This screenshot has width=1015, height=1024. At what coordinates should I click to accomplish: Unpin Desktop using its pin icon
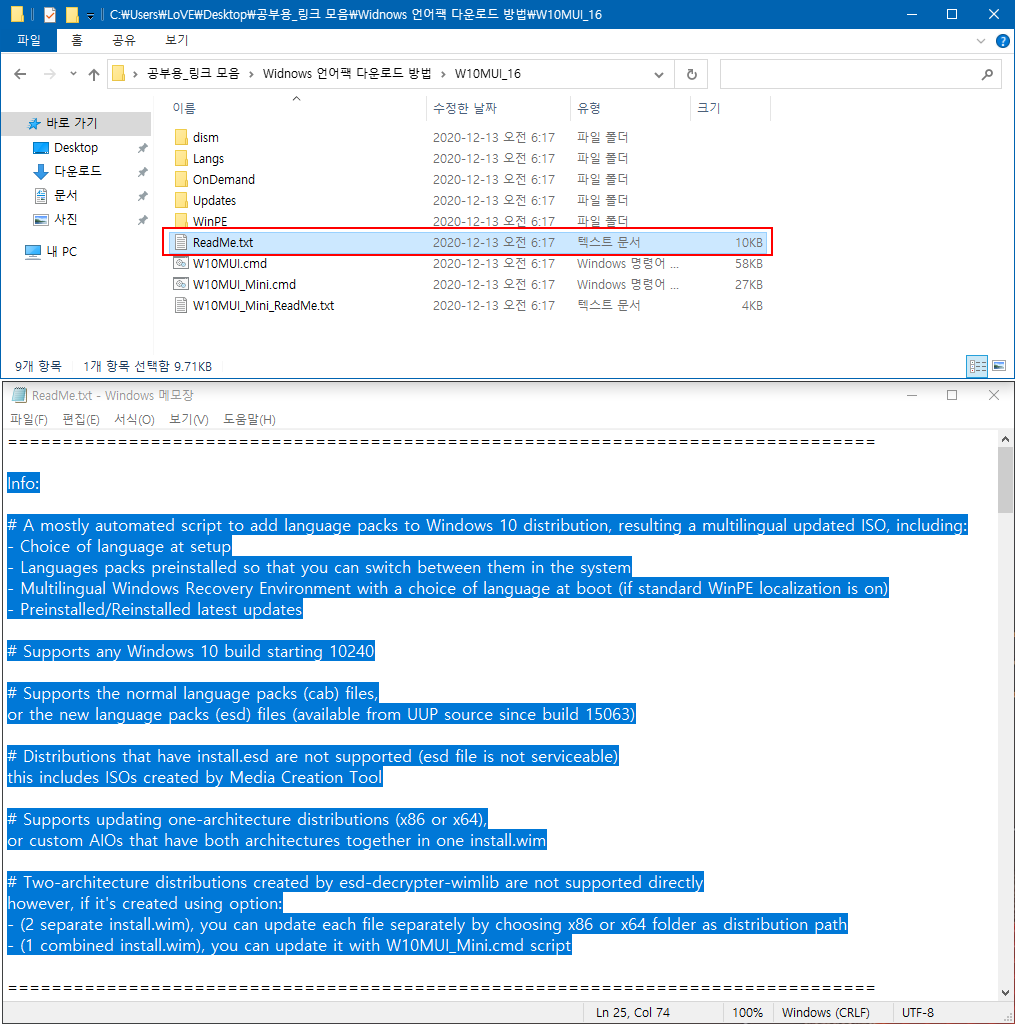coord(142,148)
